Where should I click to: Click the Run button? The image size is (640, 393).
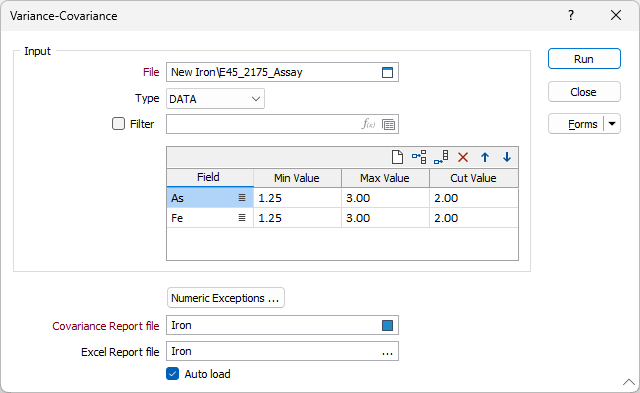click(x=584, y=59)
